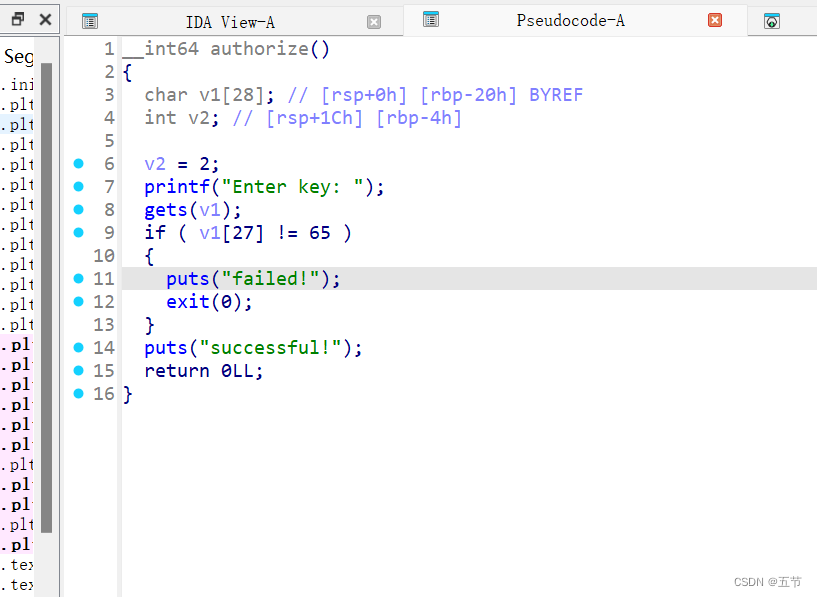Viewport: 817px width, 597px height.
Task: Toggle breakpoint dot on line 7
Action: coord(79,186)
